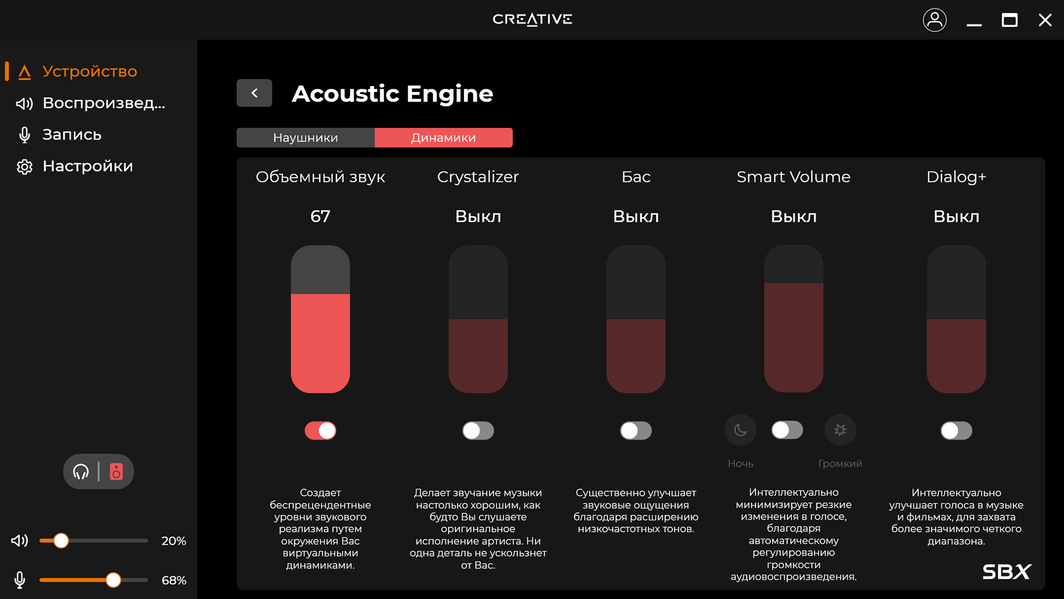This screenshot has height=599, width=1064.
Task: Enable the Smart Volume toggle
Action: [x=787, y=430]
